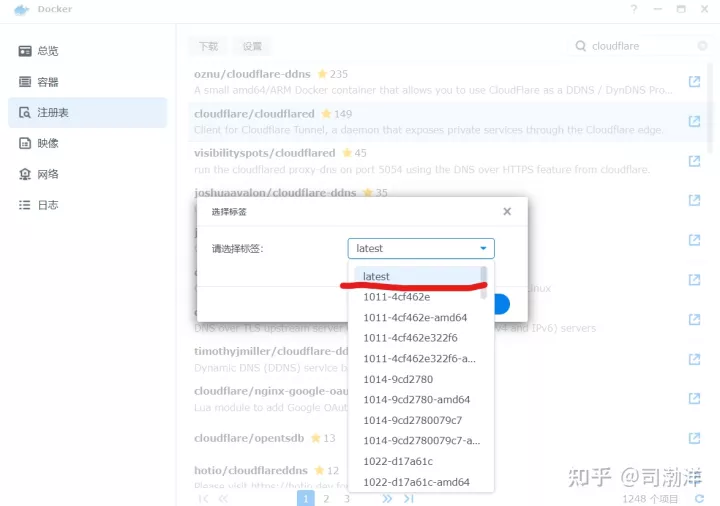Viewport: 720px width, 506px height.
Task: Click the 网络 network sidebar icon
Action: pos(25,174)
